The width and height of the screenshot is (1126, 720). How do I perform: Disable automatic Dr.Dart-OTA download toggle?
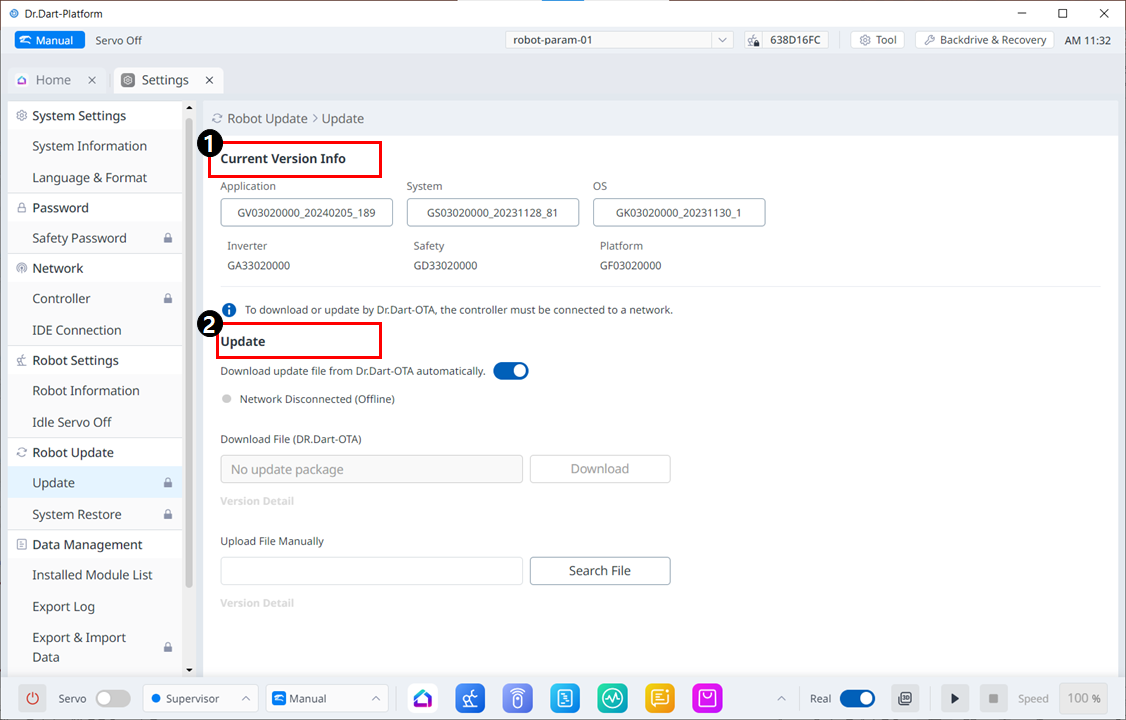511,371
